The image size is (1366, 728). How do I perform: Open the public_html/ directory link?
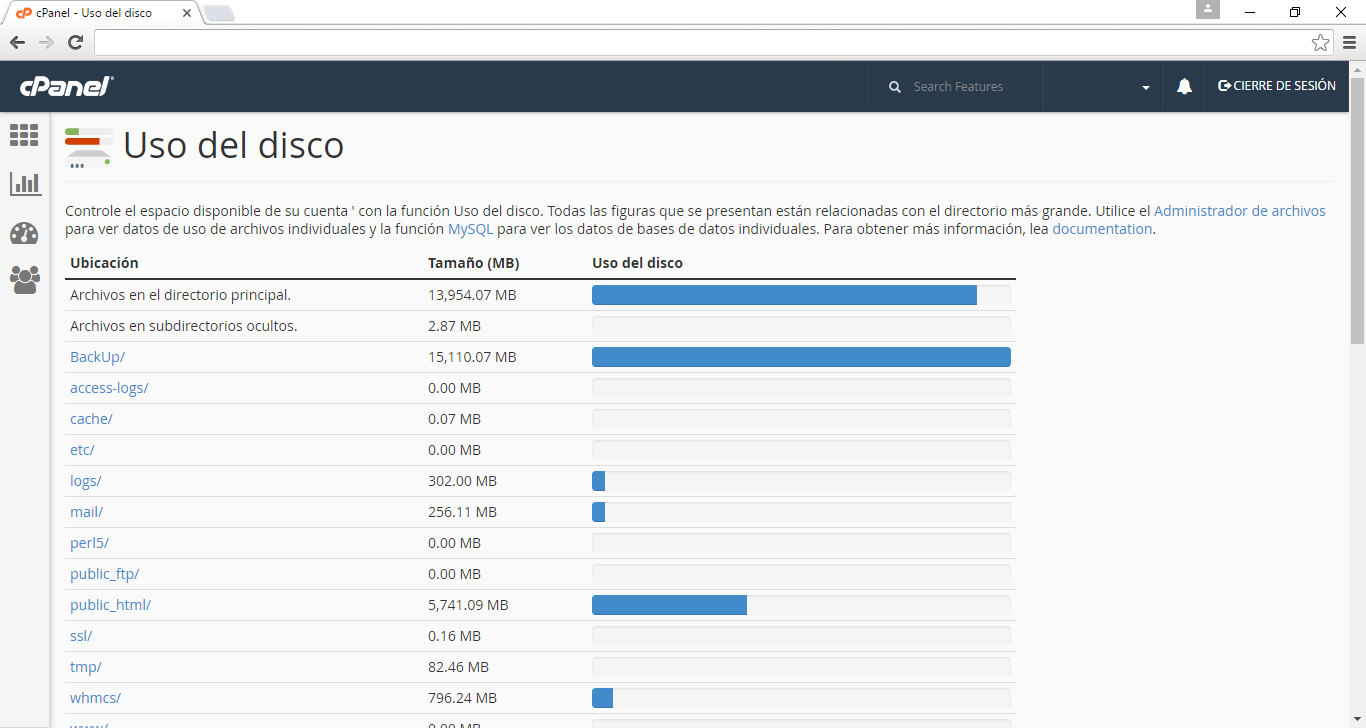(x=110, y=605)
